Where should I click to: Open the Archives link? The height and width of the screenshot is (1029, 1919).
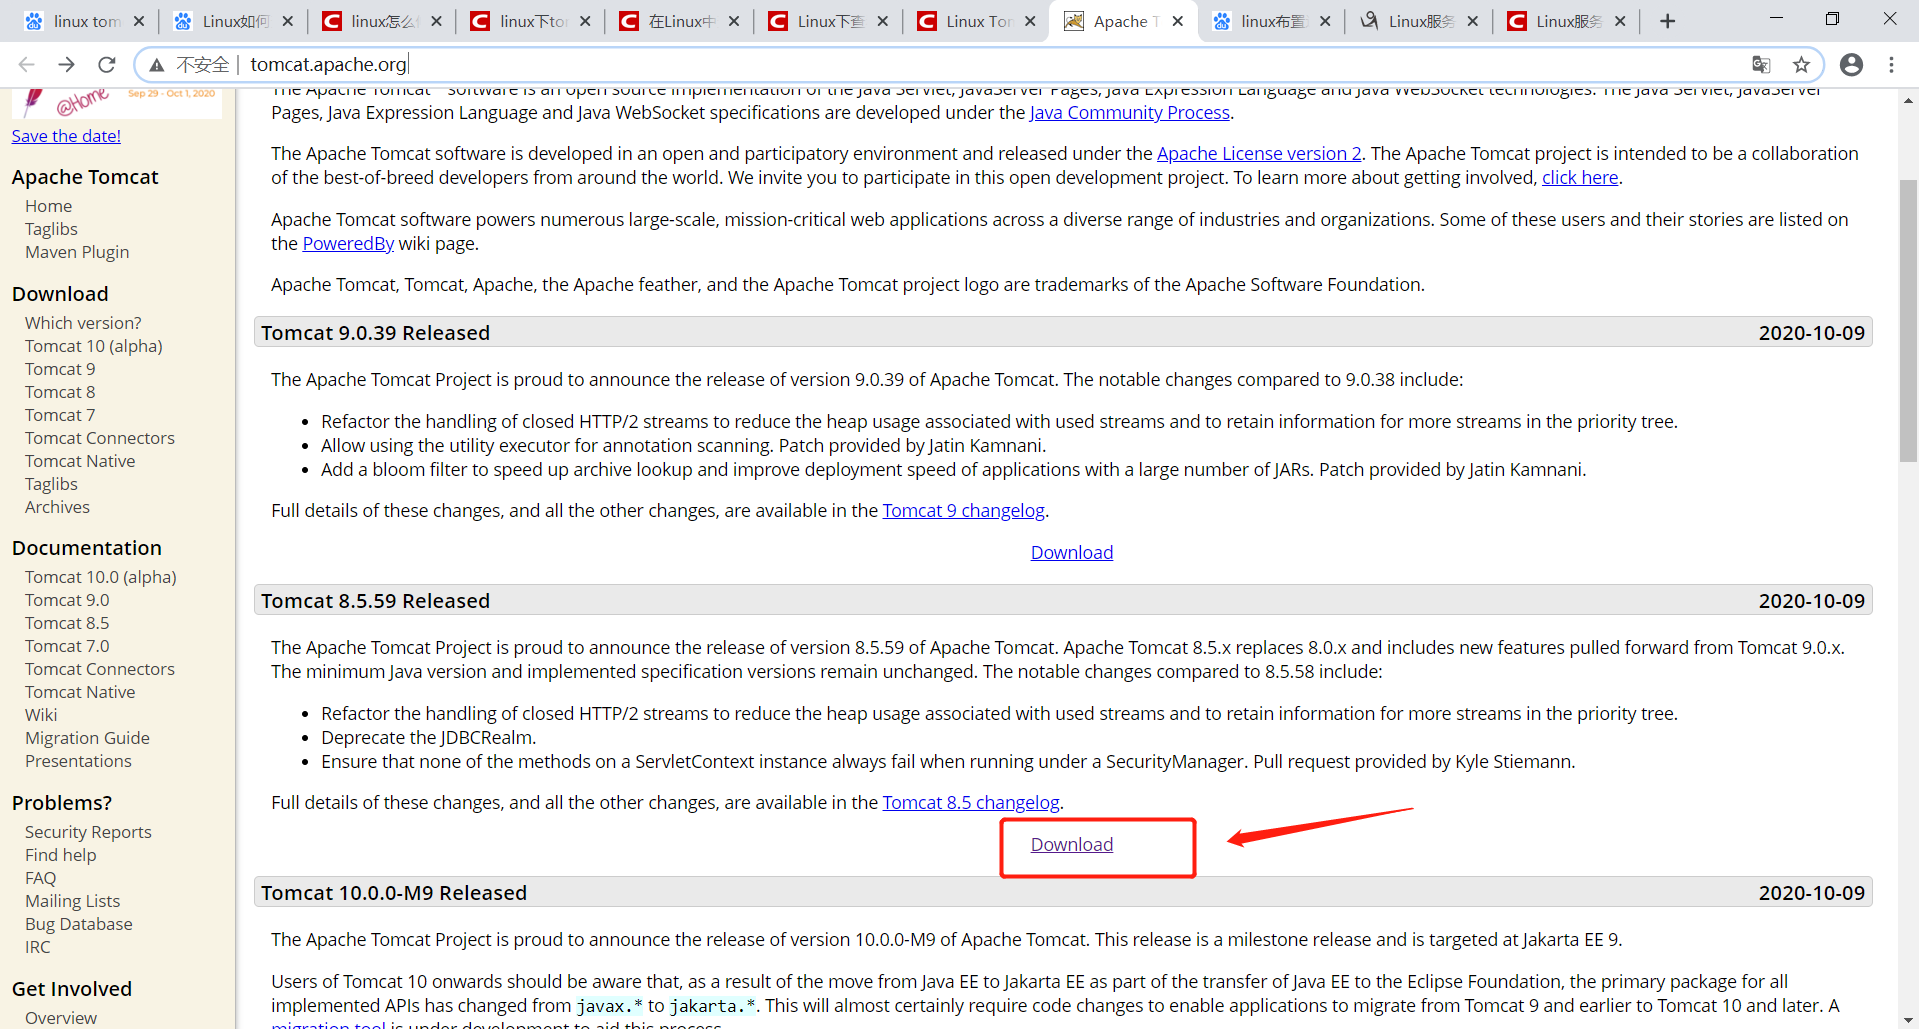click(57, 507)
